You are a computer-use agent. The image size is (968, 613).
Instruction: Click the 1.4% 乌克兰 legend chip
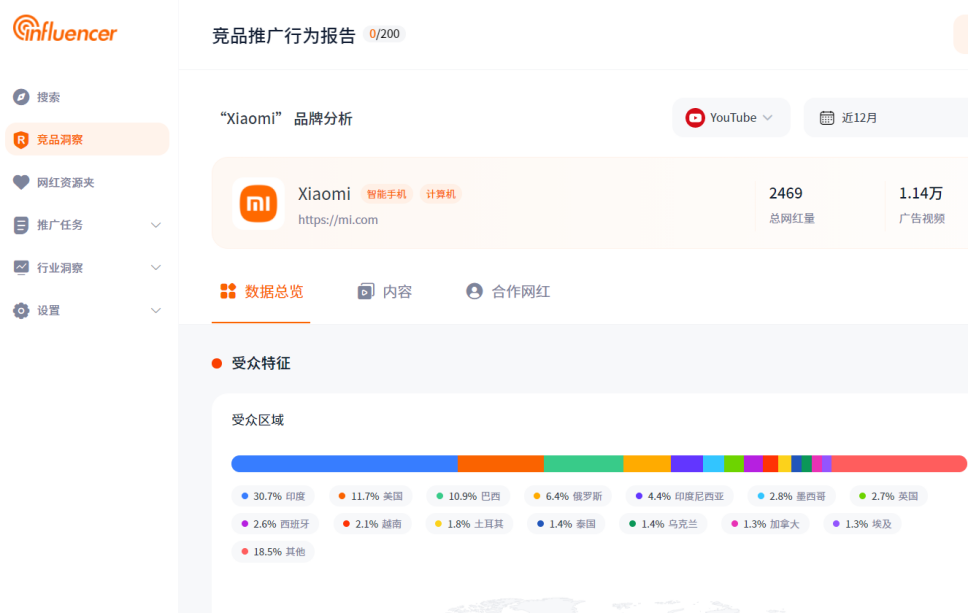[663, 523]
